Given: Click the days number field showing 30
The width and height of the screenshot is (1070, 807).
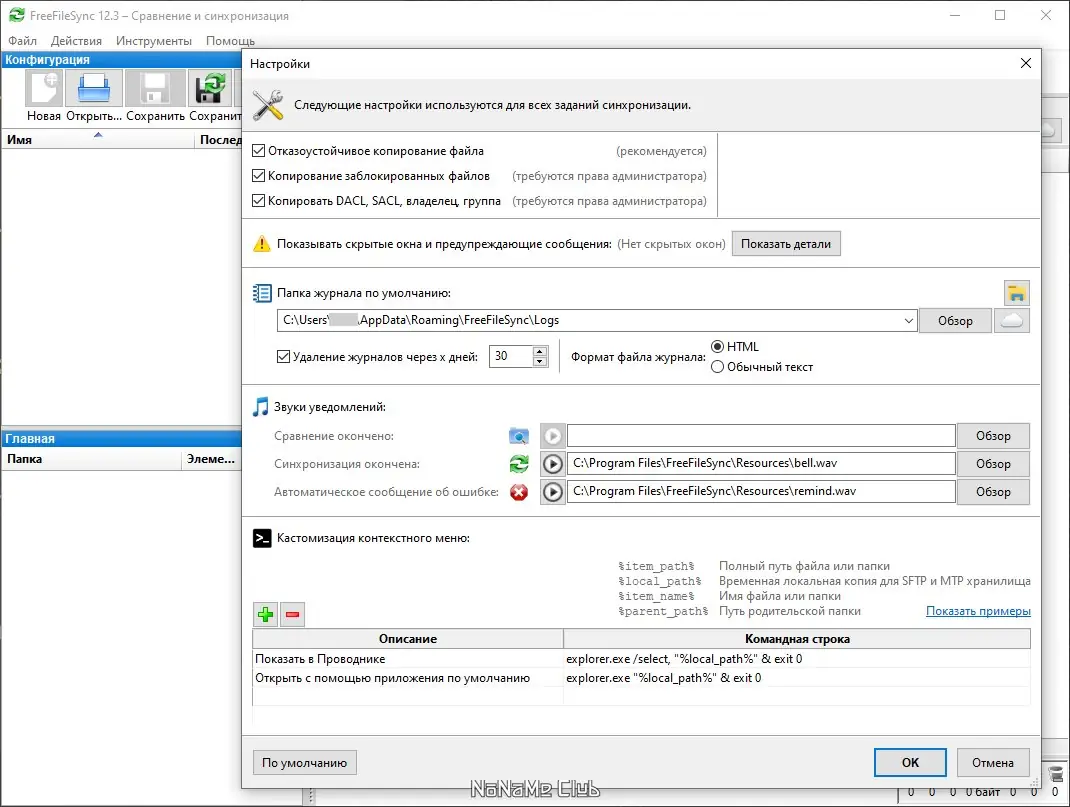Looking at the screenshot, I should [510, 356].
